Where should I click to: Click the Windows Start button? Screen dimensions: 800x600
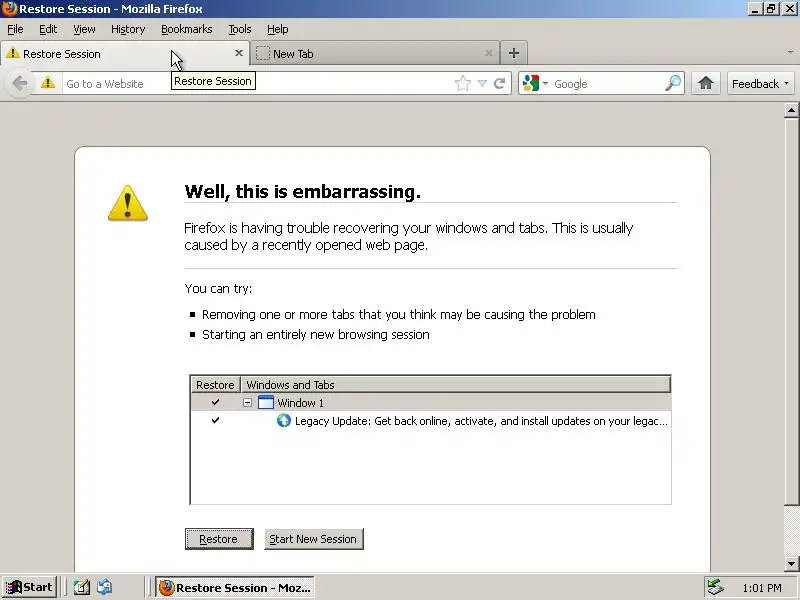click(29, 587)
